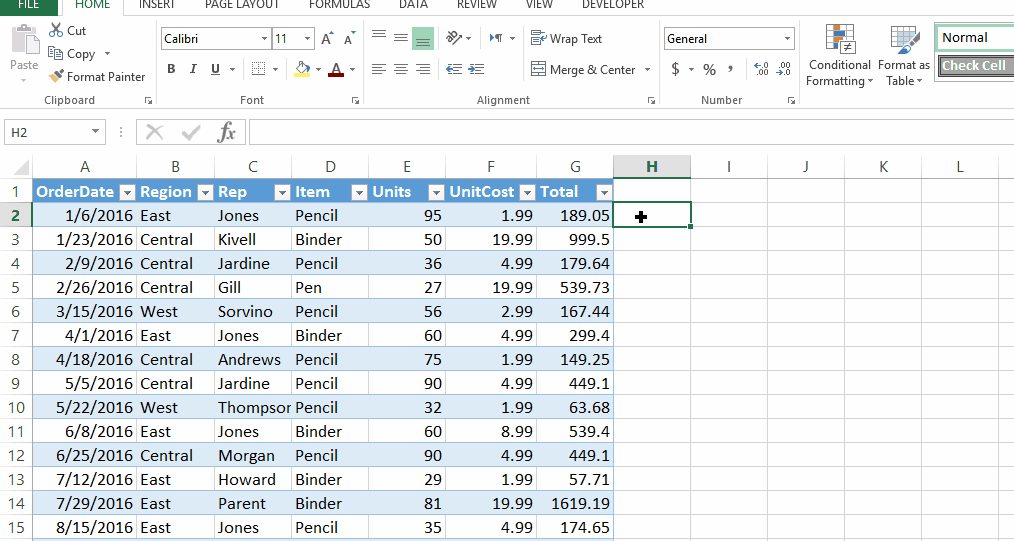Select the Format Painter brush

tap(56, 76)
